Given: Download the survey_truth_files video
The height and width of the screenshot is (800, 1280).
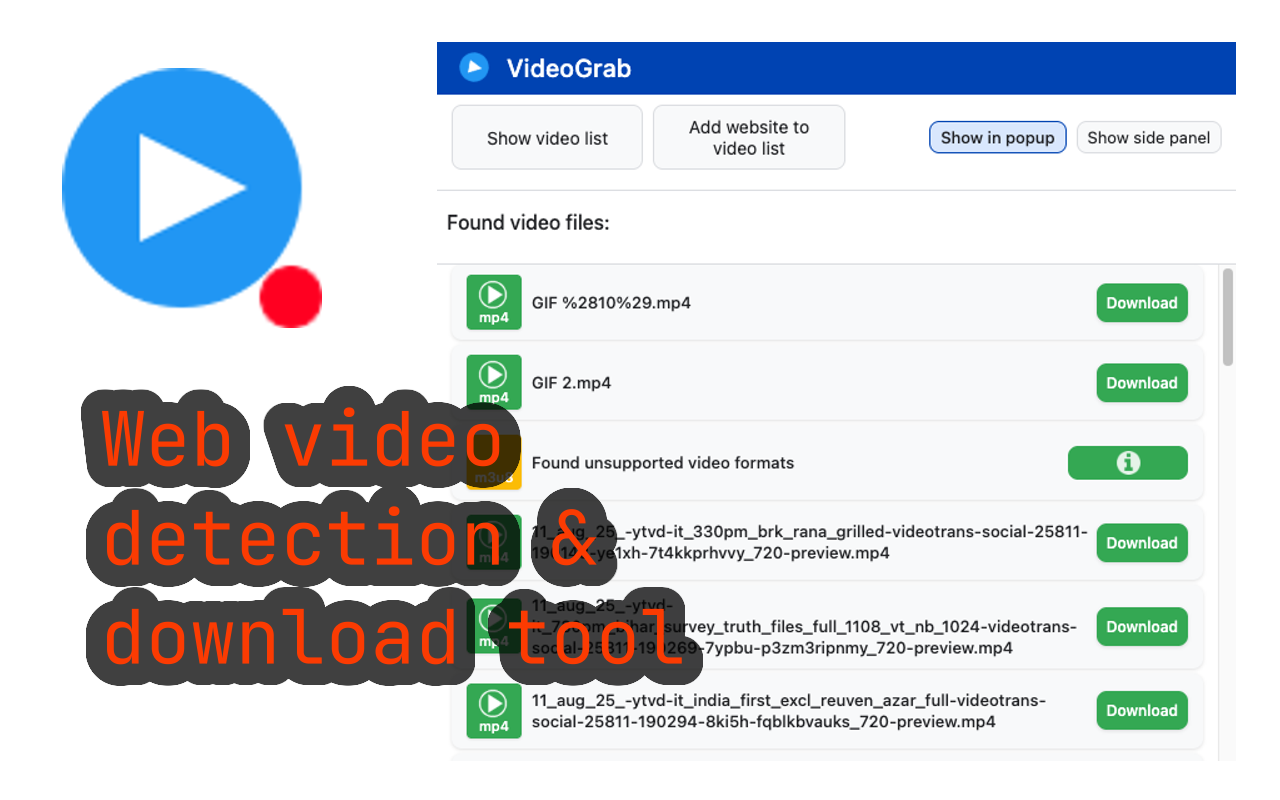Looking at the screenshot, I should pyautogui.click(x=1142, y=627).
